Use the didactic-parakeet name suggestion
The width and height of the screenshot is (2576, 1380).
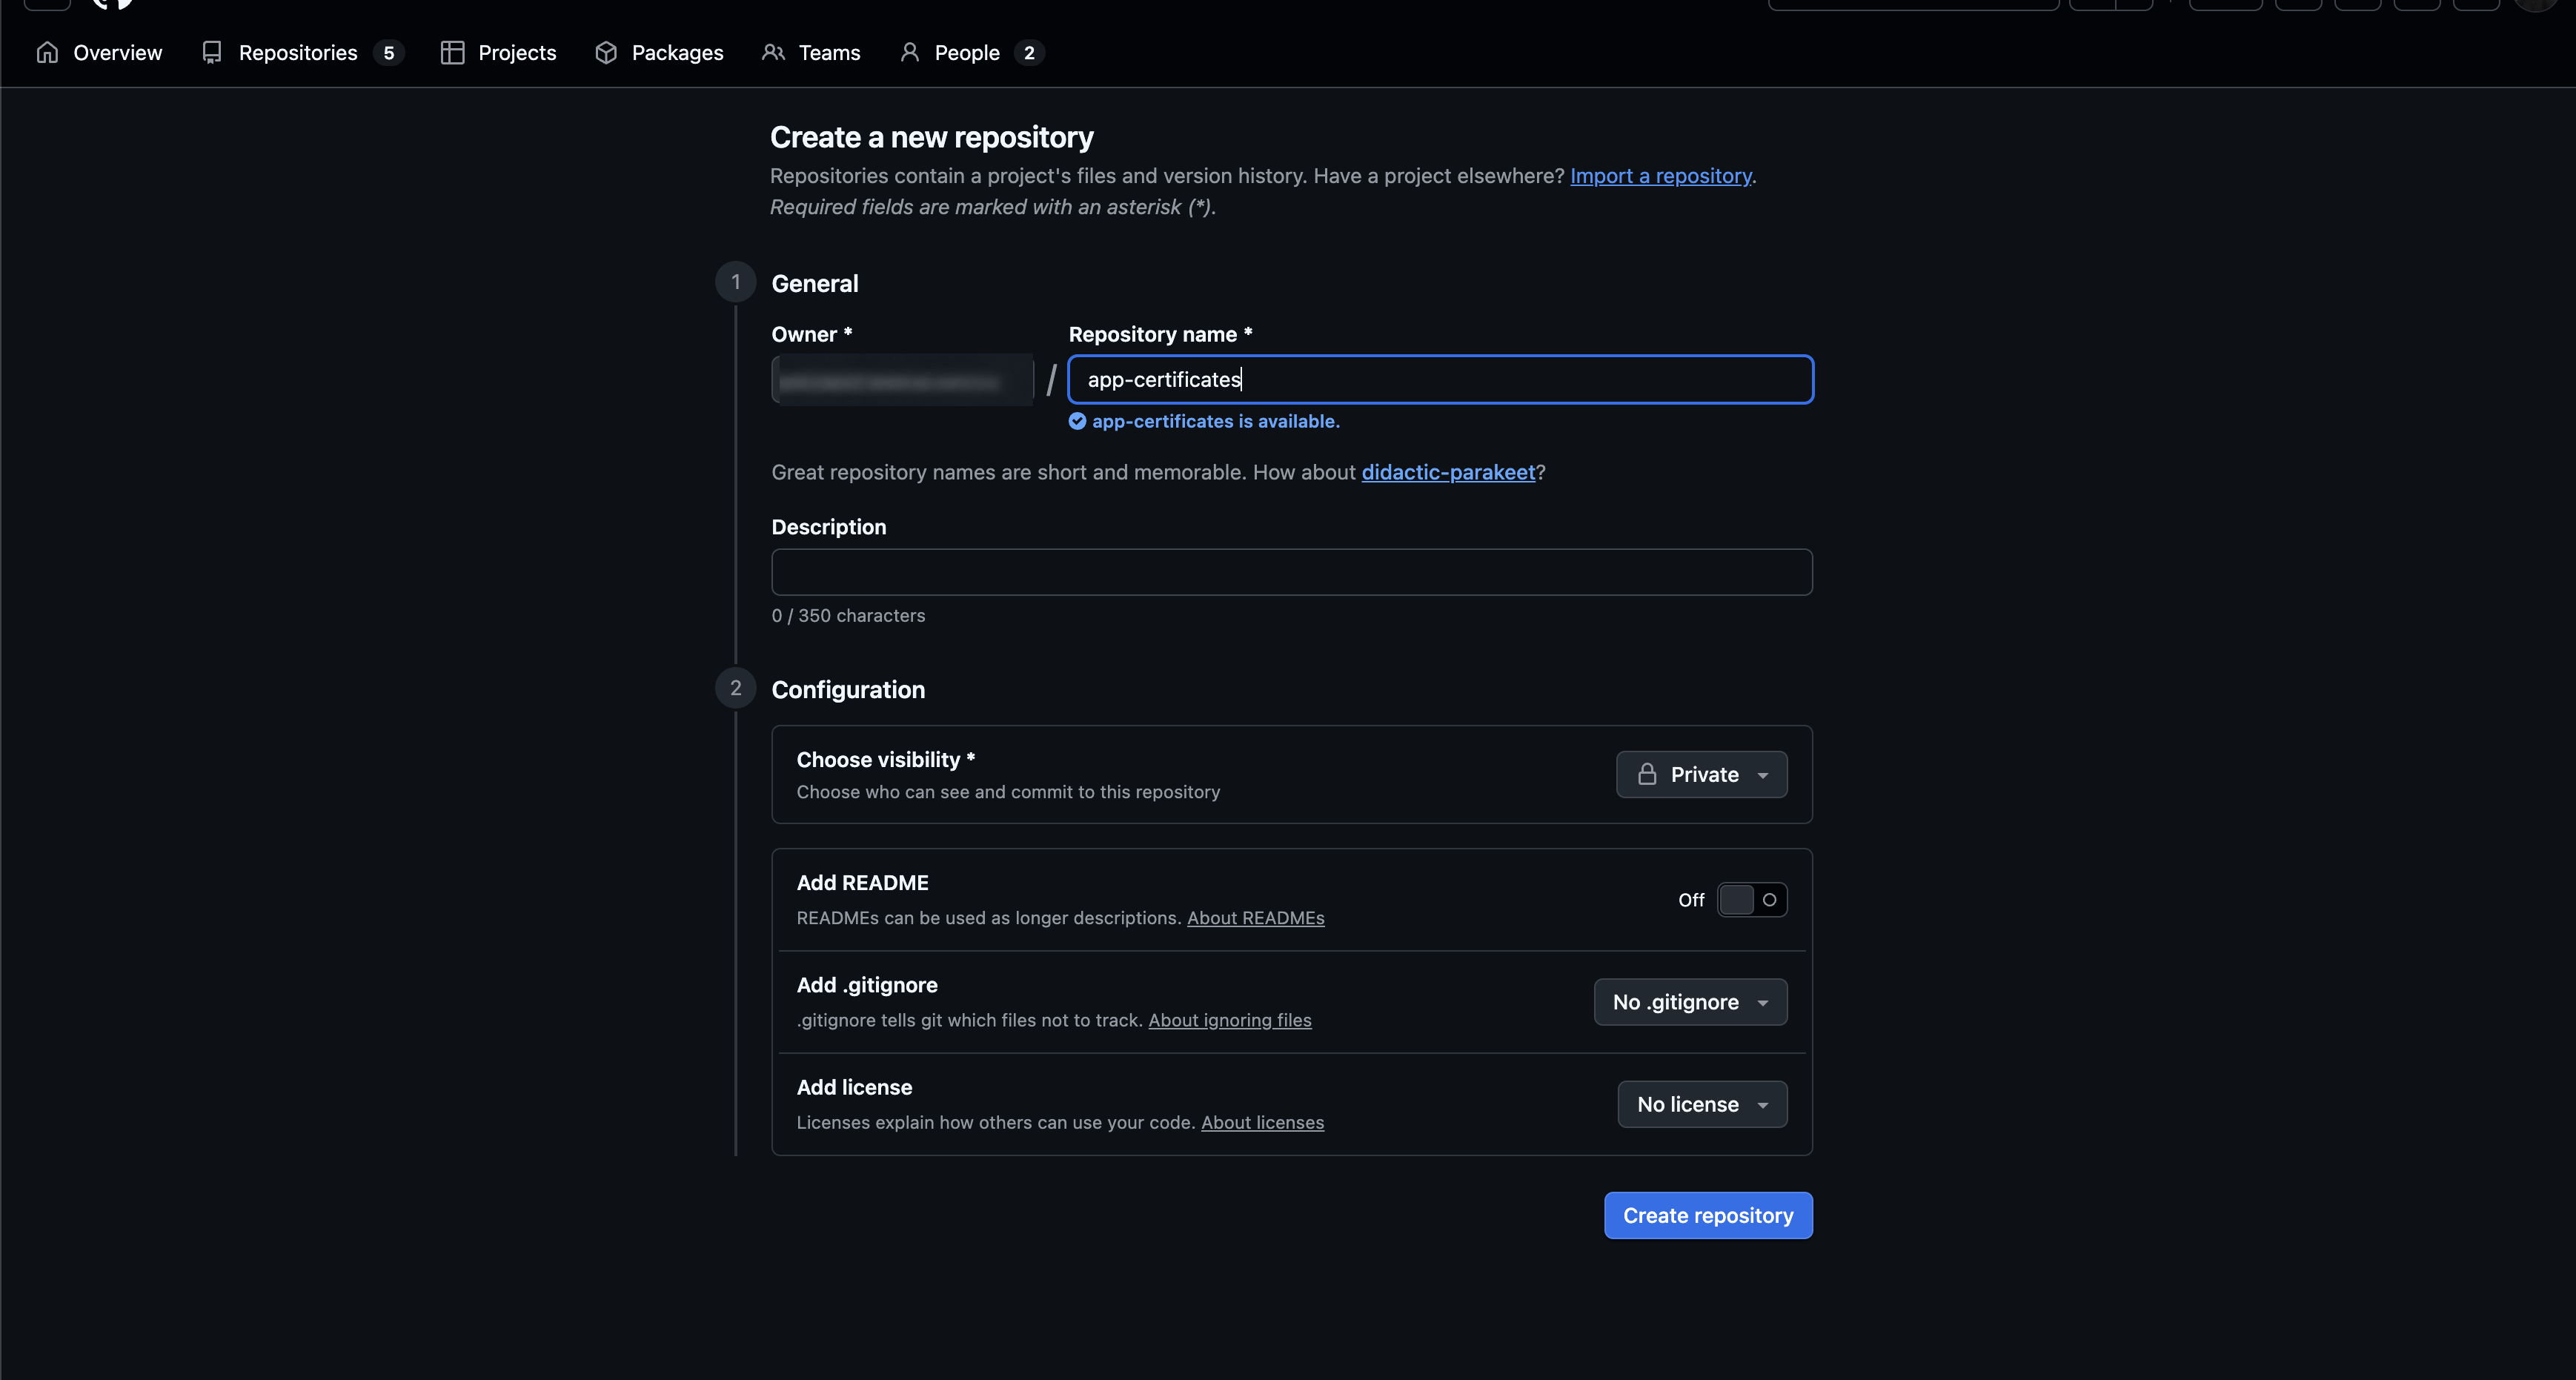tap(1448, 472)
